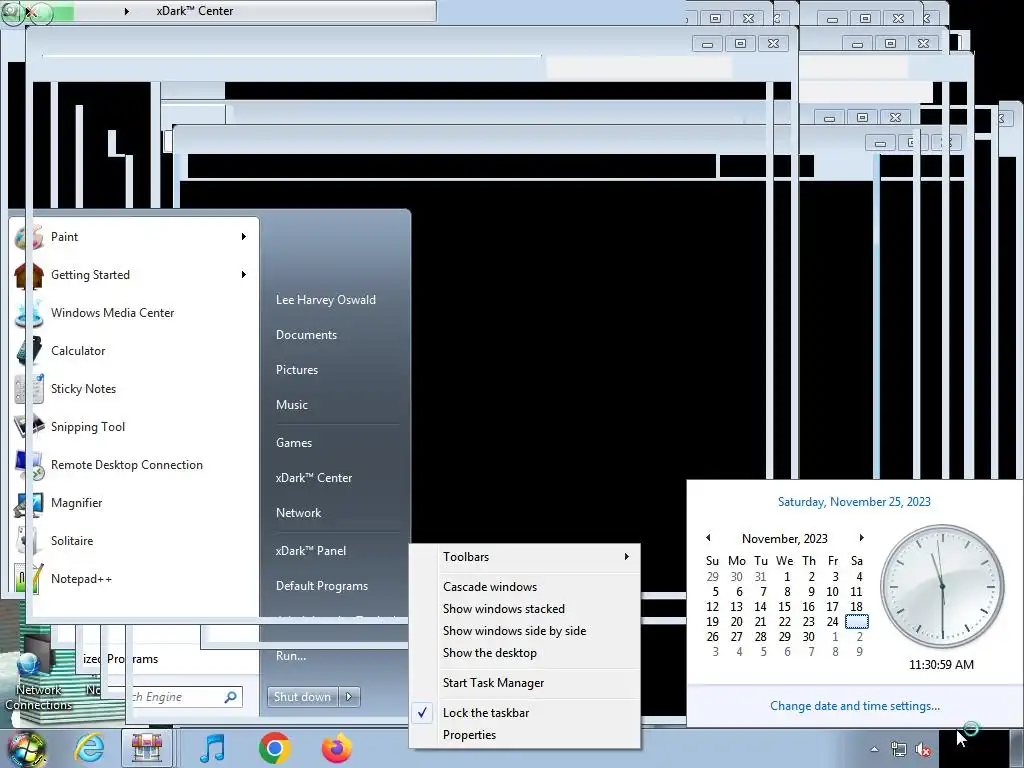1024x768 pixels.
Task: Select the active store app on the taskbar
Action: tap(147, 748)
